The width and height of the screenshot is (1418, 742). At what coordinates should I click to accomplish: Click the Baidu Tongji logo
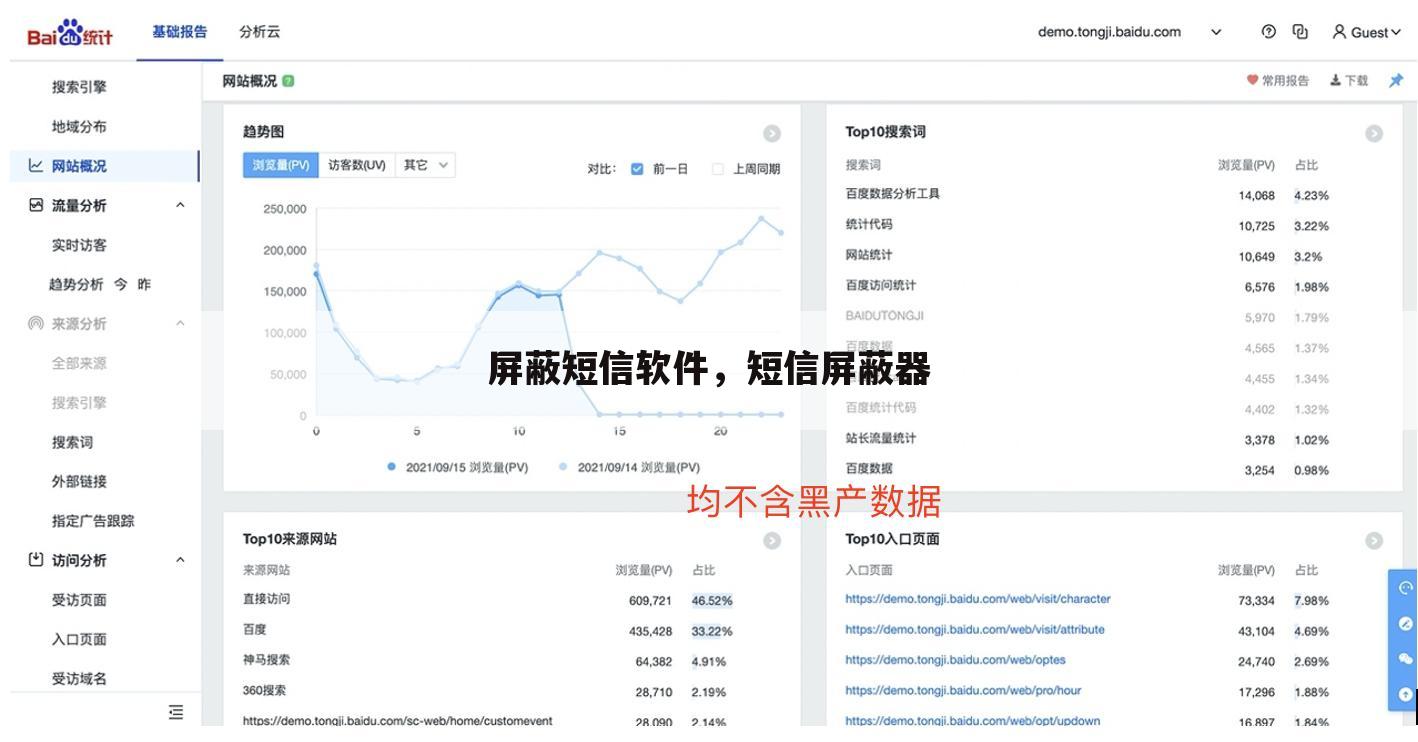click(x=70, y=33)
